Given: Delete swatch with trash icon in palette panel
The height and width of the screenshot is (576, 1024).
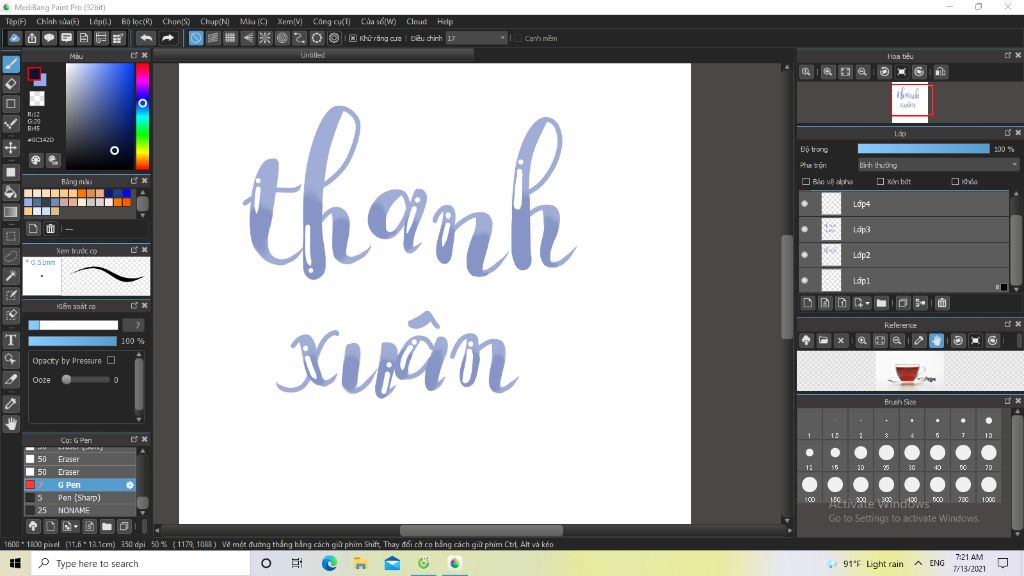Looking at the screenshot, I should pos(50,229).
